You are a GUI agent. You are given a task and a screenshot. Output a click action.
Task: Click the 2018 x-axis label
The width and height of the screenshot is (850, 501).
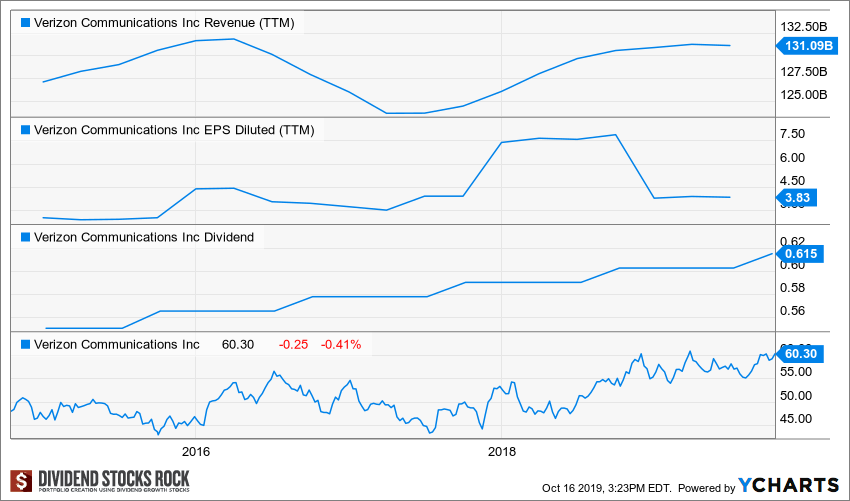pos(502,451)
